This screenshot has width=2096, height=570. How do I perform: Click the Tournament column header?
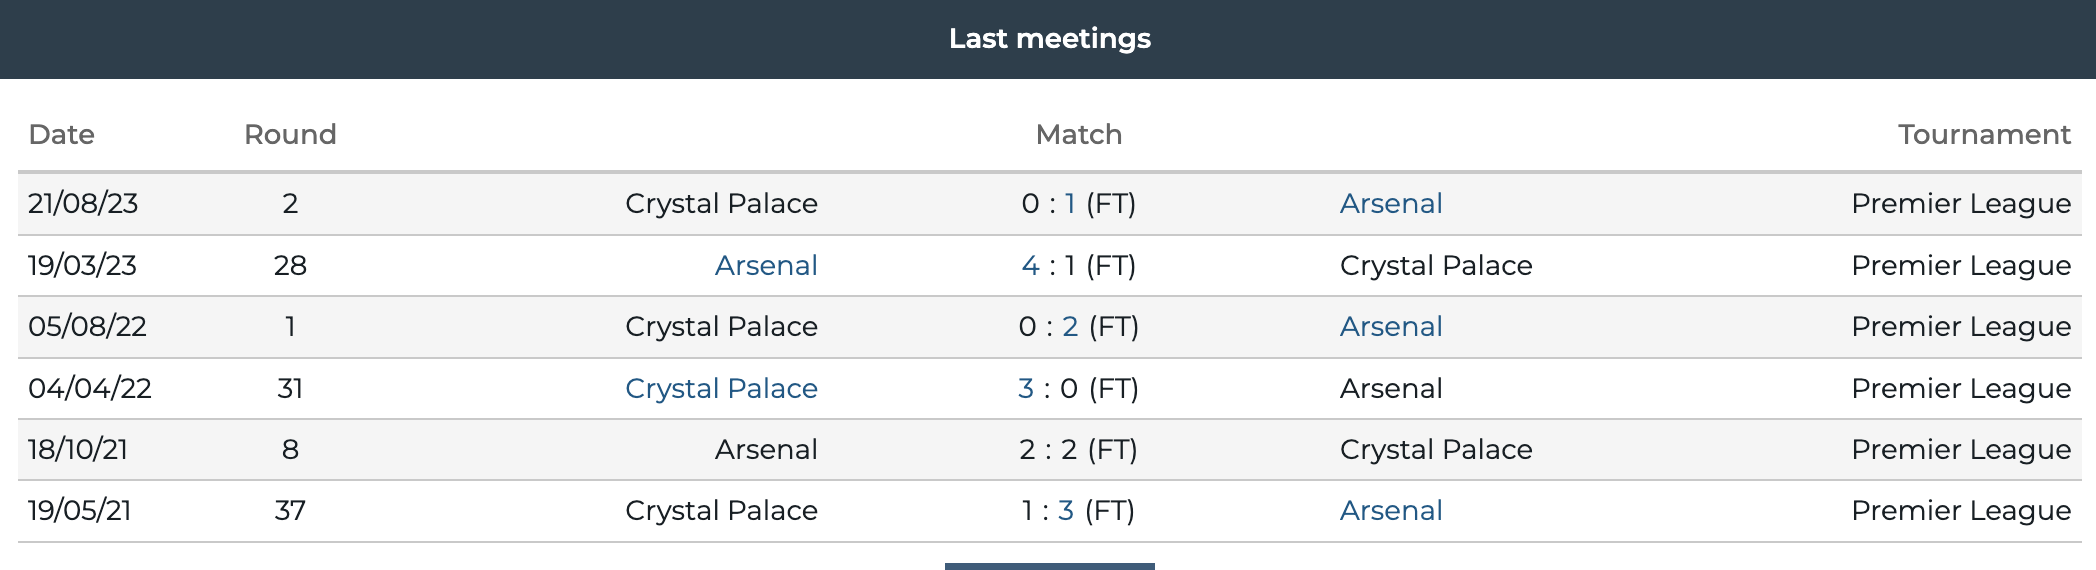pos(1984,134)
